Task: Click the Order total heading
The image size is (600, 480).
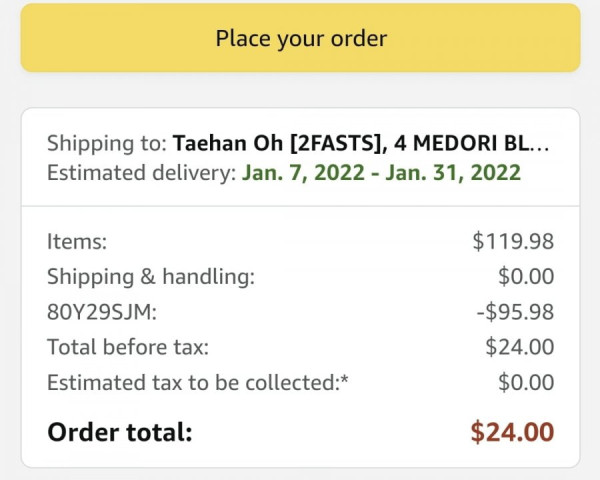Action: 119,432
